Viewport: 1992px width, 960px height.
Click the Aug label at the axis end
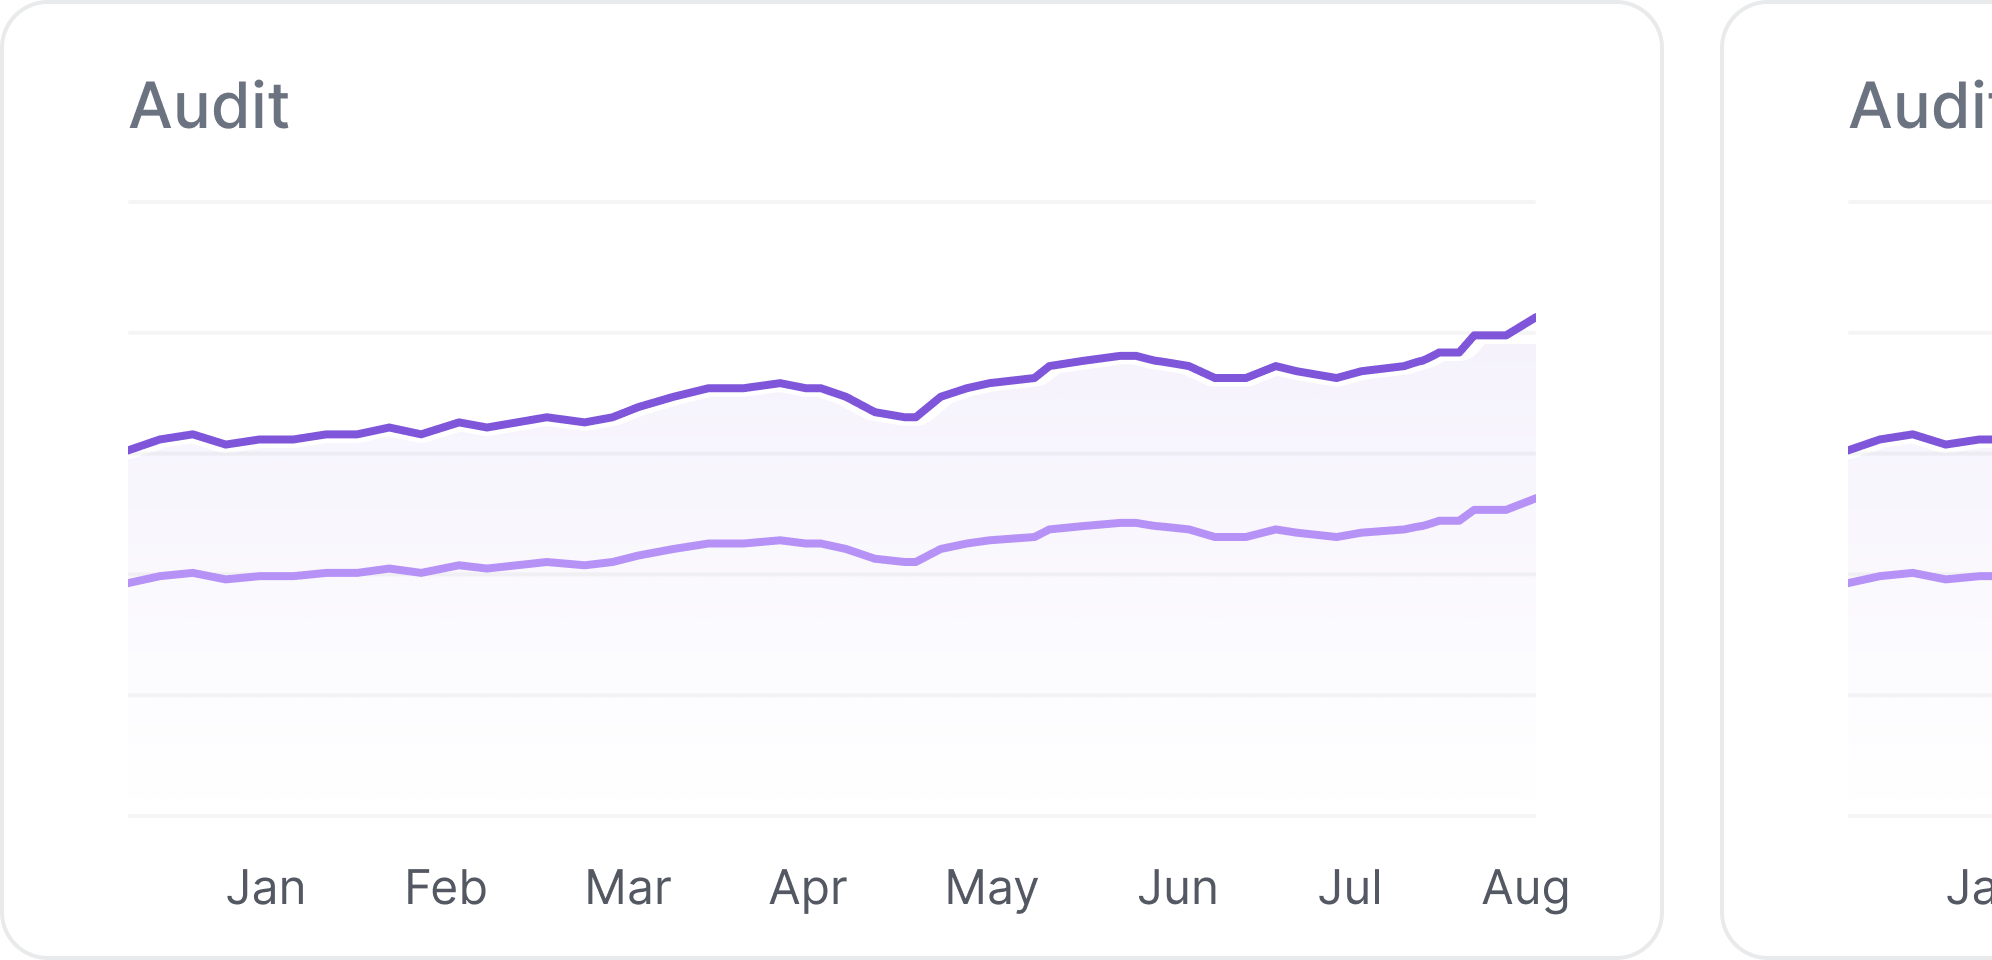(x=1525, y=888)
